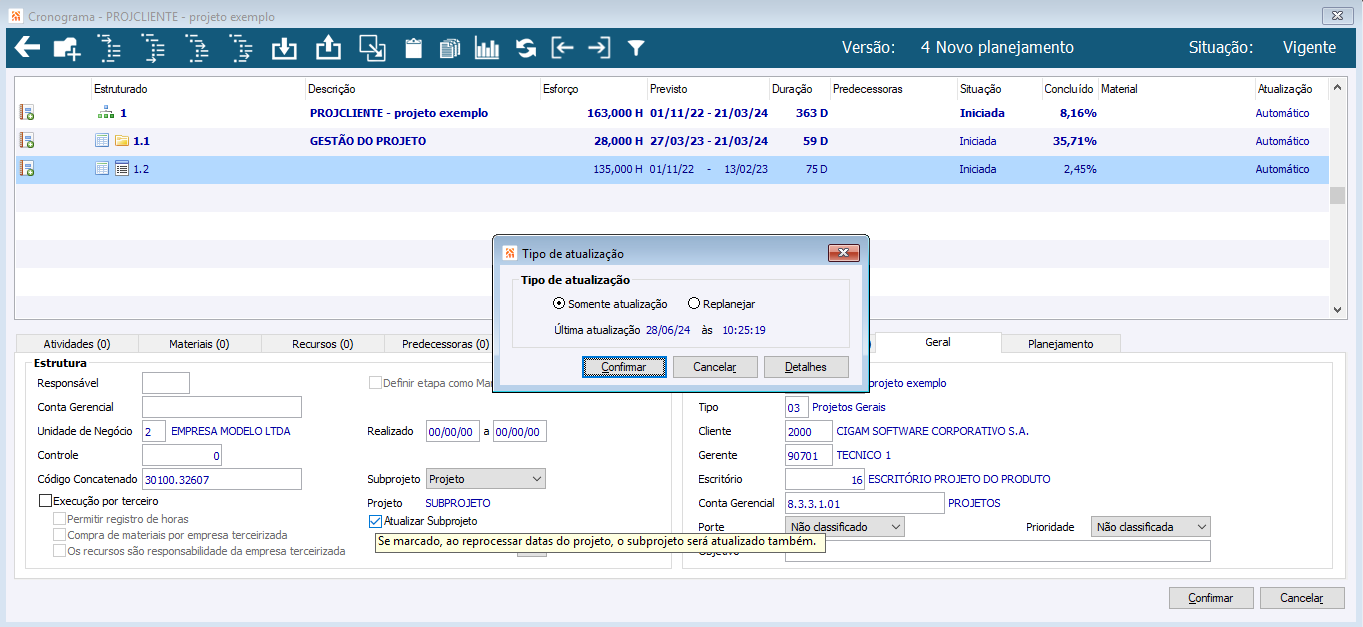Click the add-row icon beside row 1
The height and width of the screenshot is (627, 1363).
coord(27,113)
